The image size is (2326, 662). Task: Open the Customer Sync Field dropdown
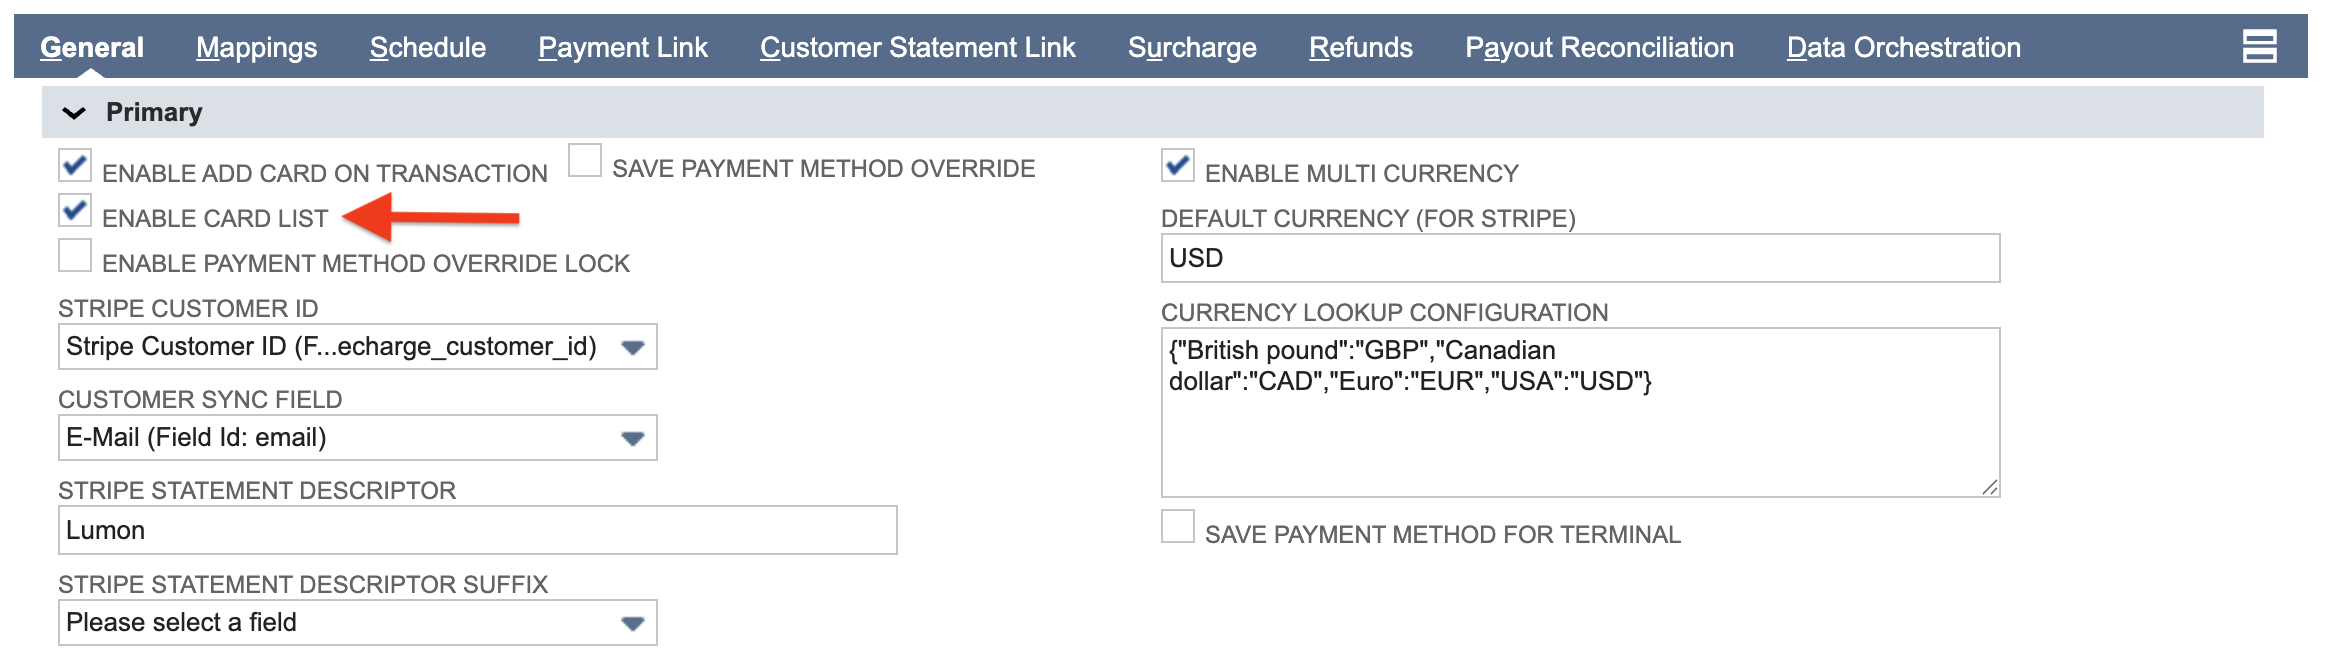[634, 437]
